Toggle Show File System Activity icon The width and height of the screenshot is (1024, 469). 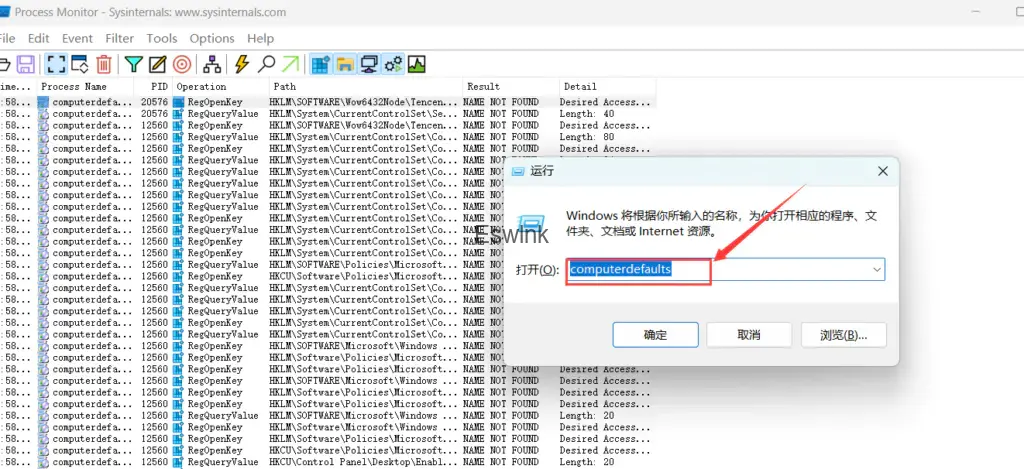345,65
